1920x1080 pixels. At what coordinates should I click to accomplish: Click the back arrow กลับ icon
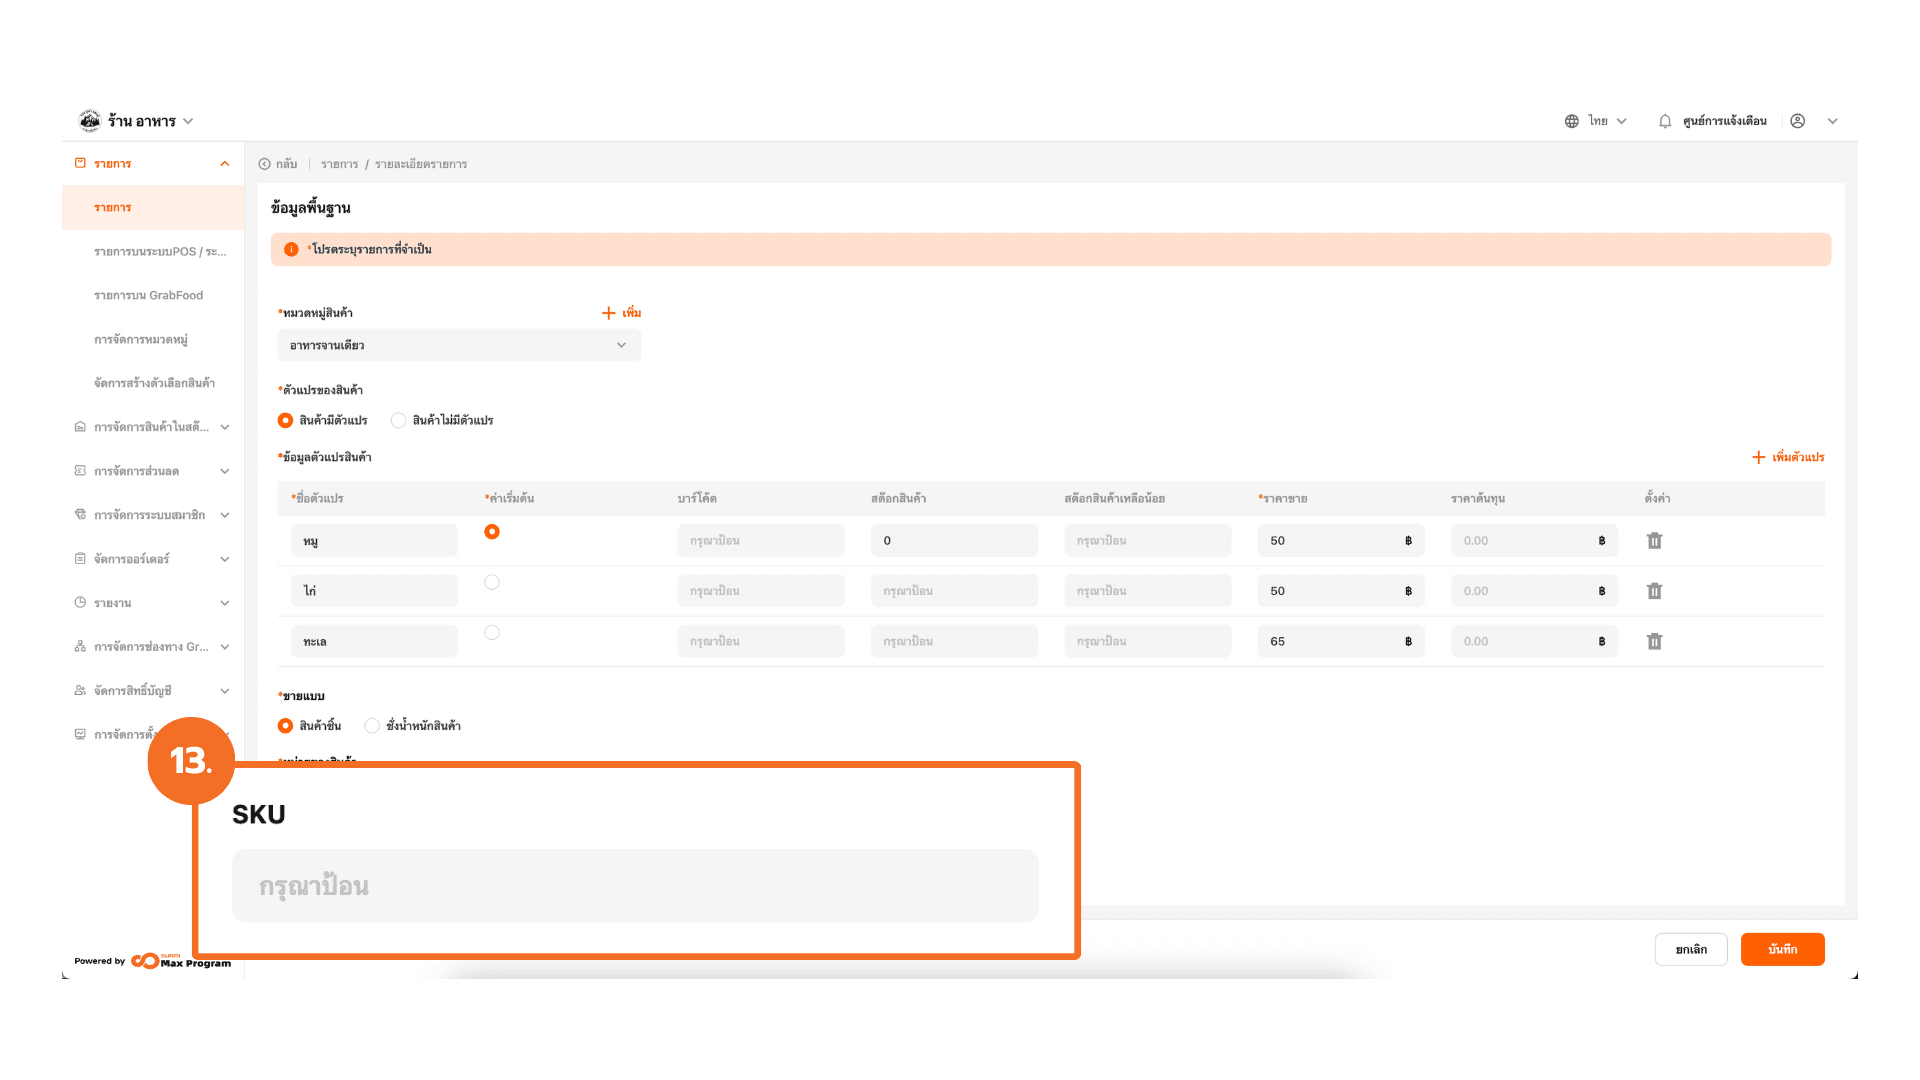click(265, 164)
